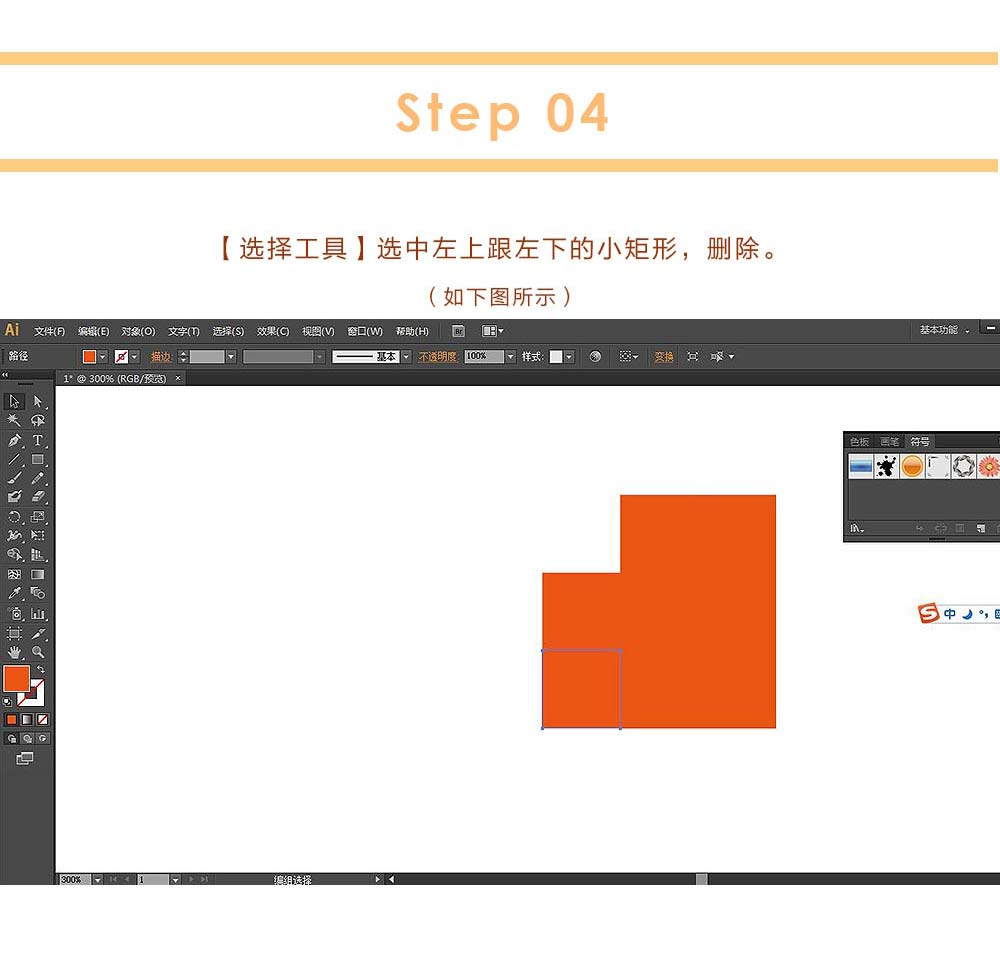Open stroke color dropdown in control bar
The image size is (1000, 962).
135,357
